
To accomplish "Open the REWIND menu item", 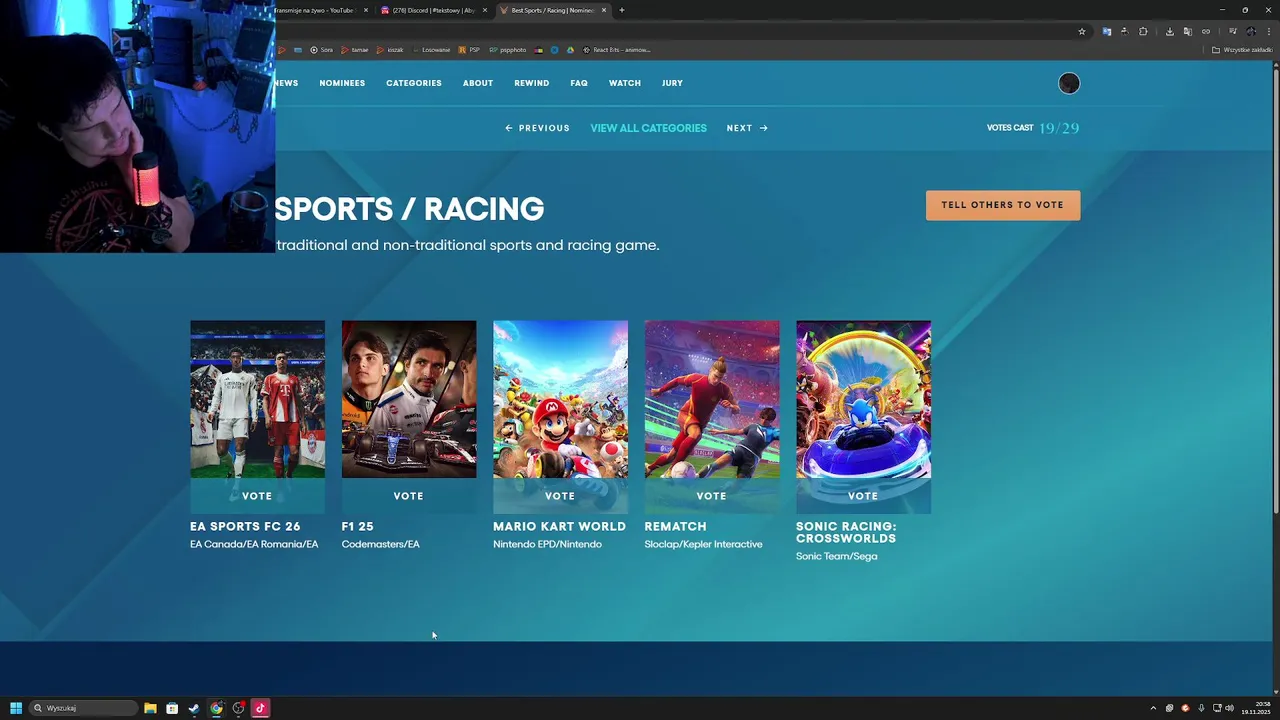I will [531, 83].
